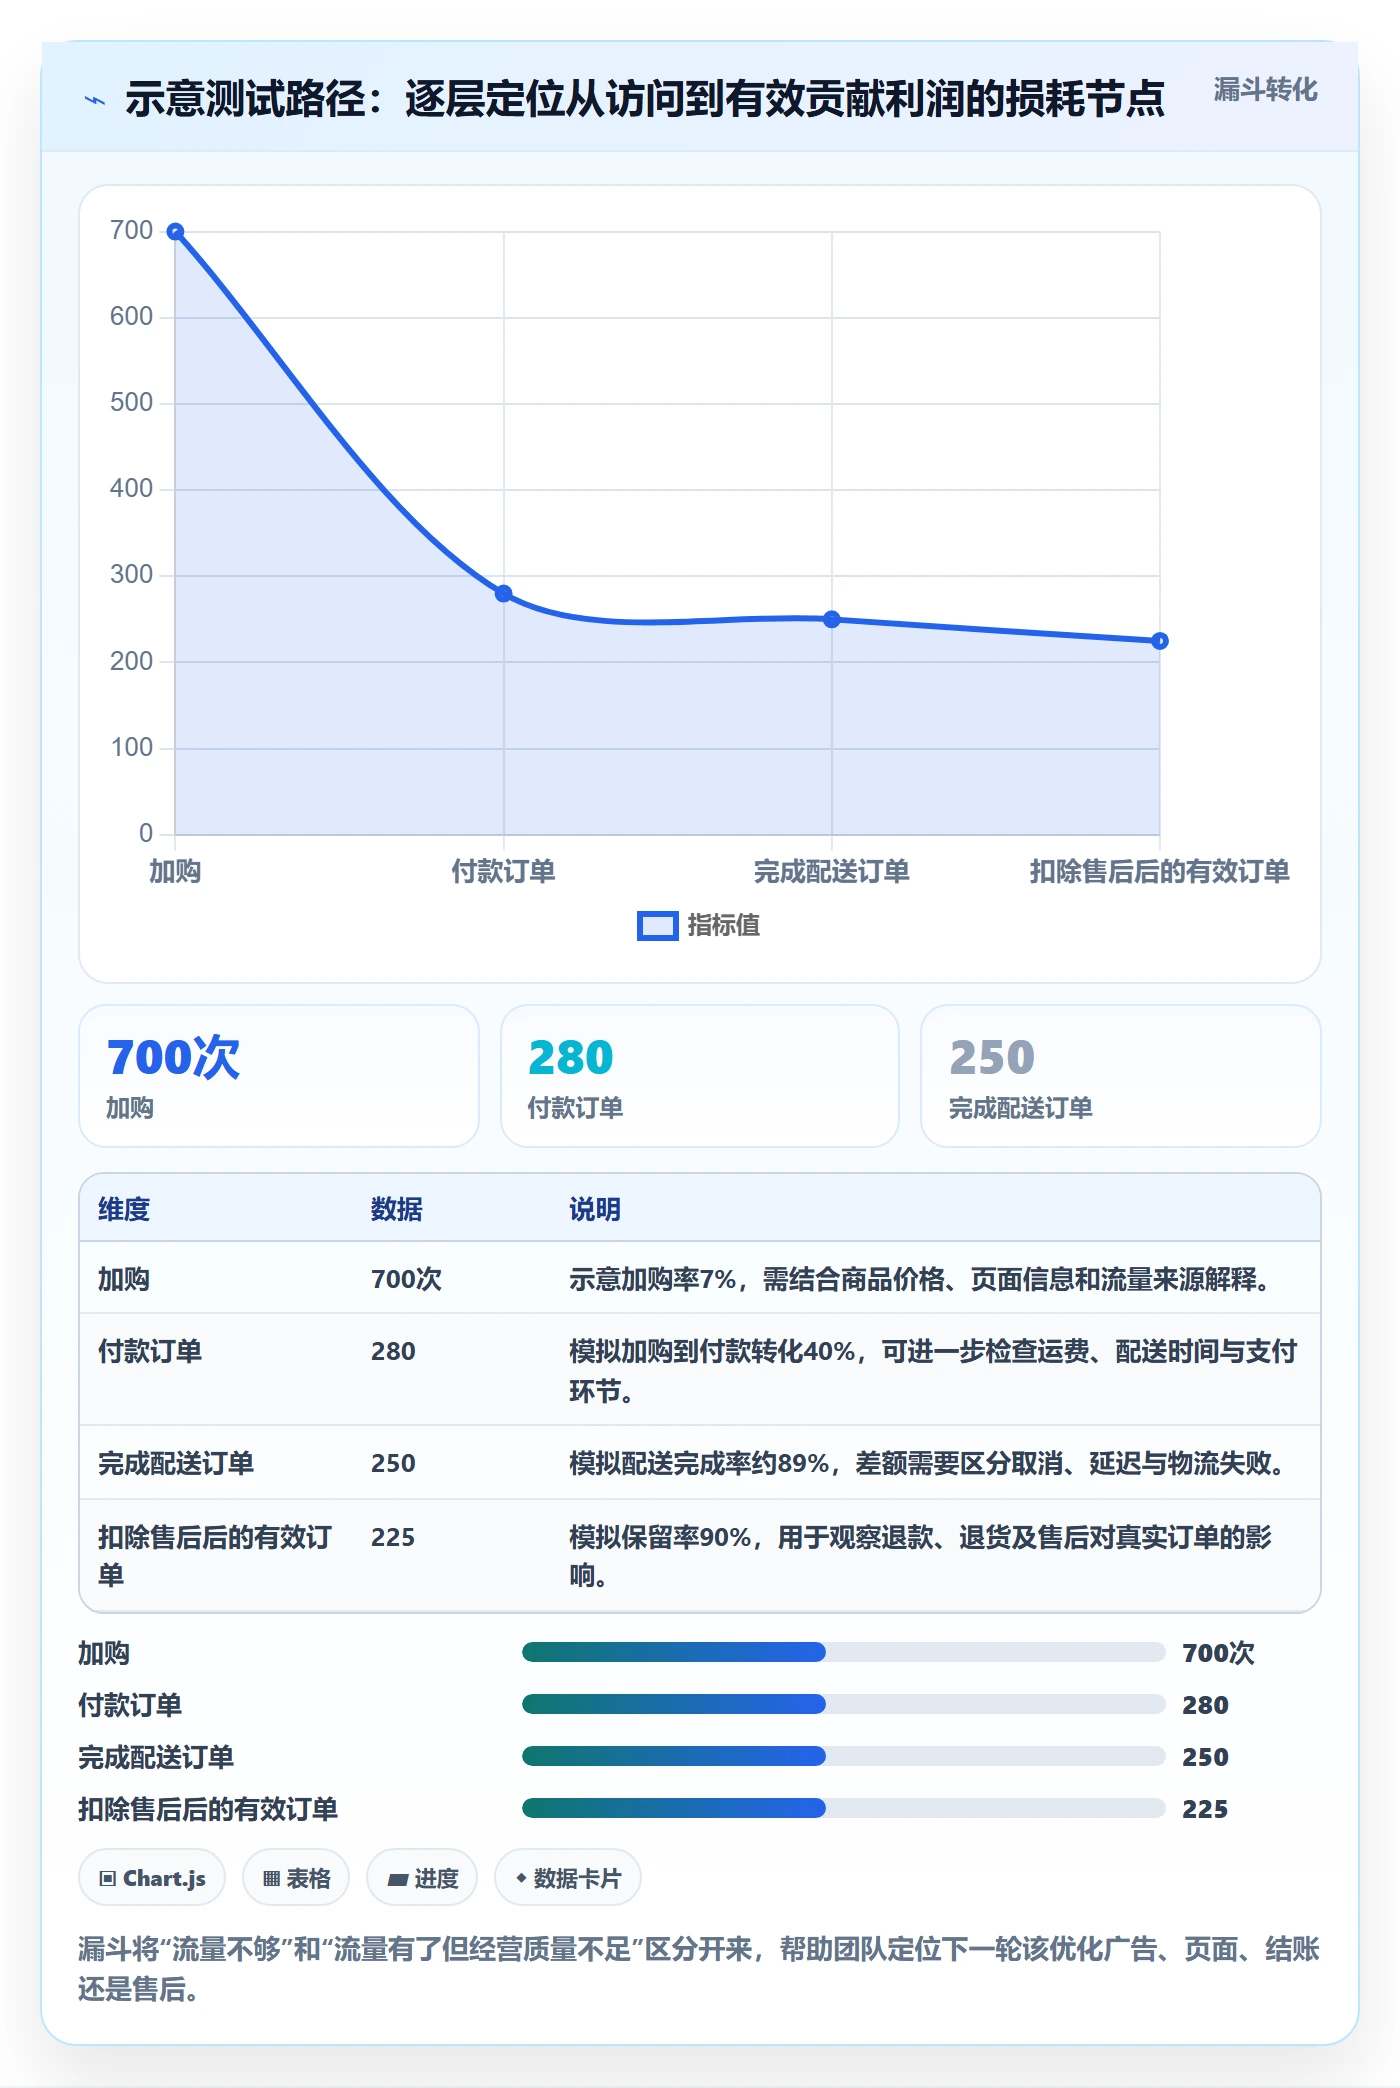This screenshot has width=1400, height=2088.
Task: Open the 280 付款订单 data card
Action: click(x=700, y=1076)
